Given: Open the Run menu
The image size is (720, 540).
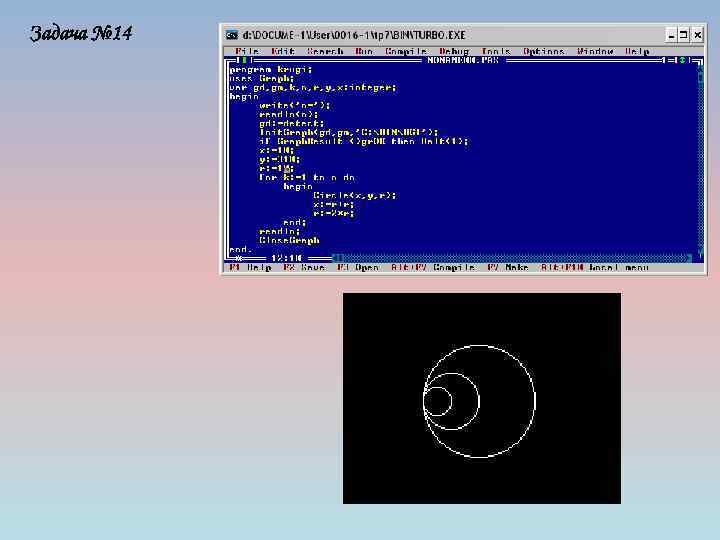Looking at the screenshot, I should click(364, 51).
